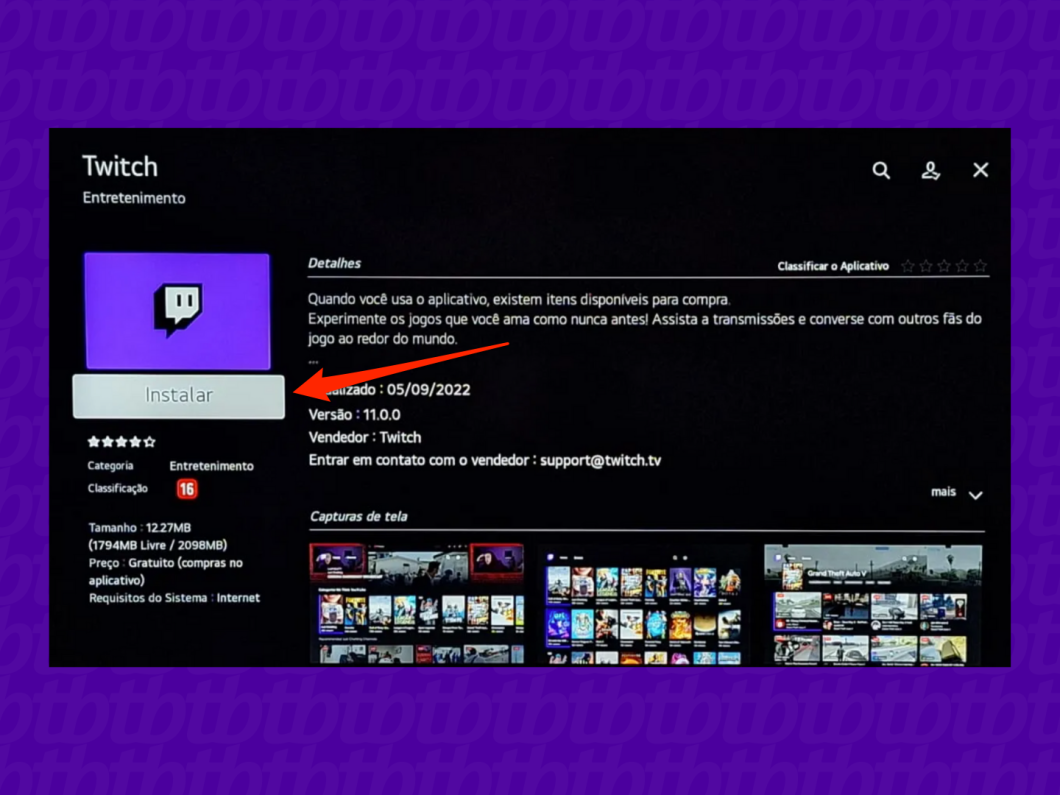Click the Capturas de tela heading
The width and height of the screenshot is (1060, 795).
tap(358, 516)
